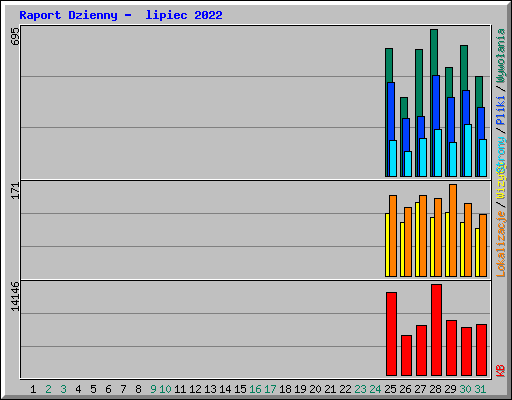Click the orange bar for day 31
The image size is (512, 400).
pyautogui.click(x=483, y=245)
